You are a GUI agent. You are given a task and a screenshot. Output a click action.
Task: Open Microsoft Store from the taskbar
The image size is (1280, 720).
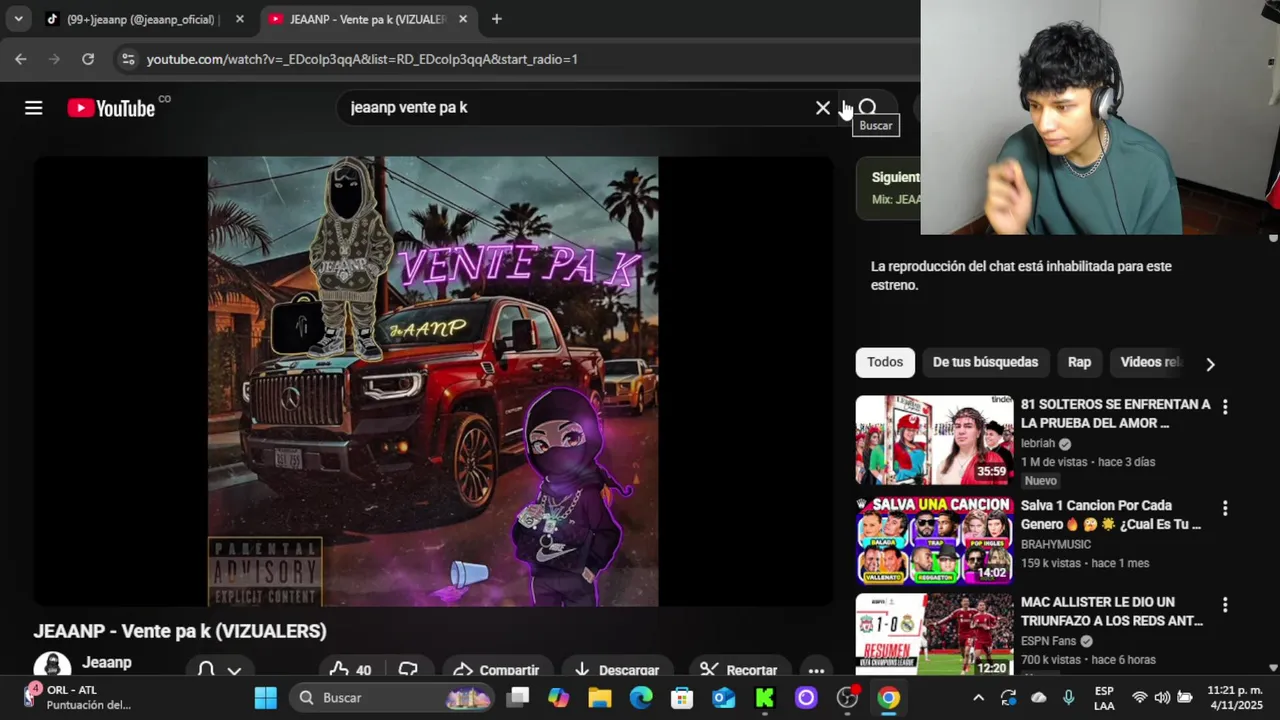682,698
